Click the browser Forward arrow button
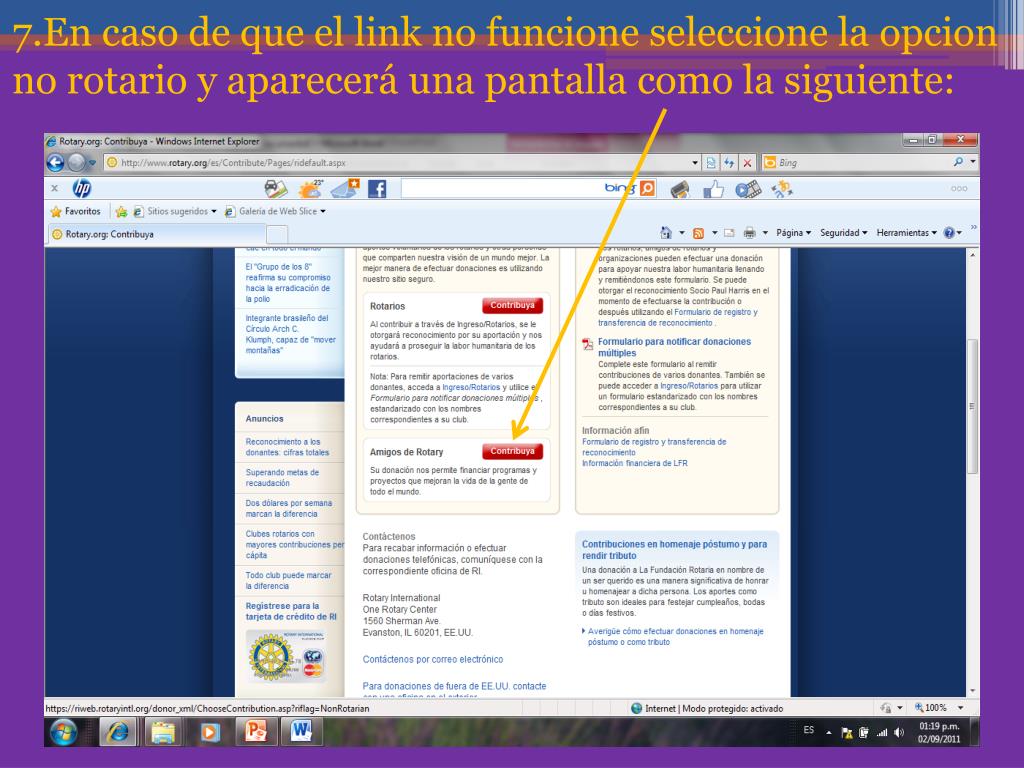 [x=76, y=163]
